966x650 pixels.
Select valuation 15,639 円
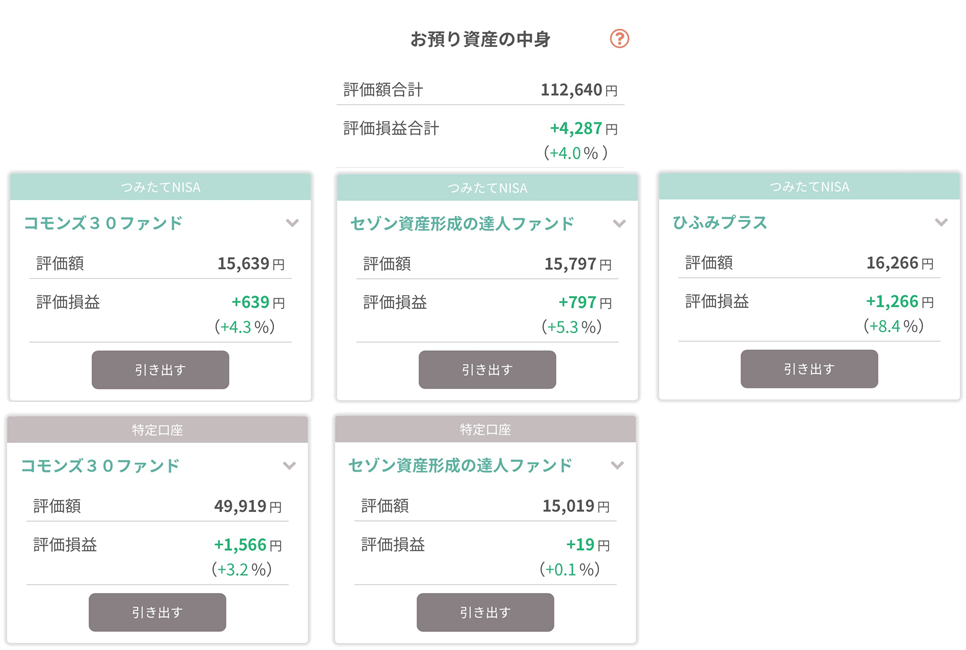251,264
